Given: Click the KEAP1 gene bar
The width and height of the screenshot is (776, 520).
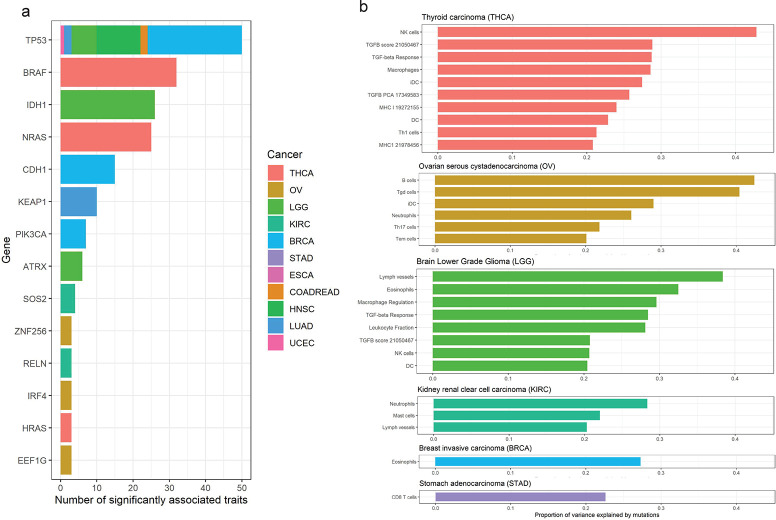Looking at the screenshot, I should pos(78,201).
